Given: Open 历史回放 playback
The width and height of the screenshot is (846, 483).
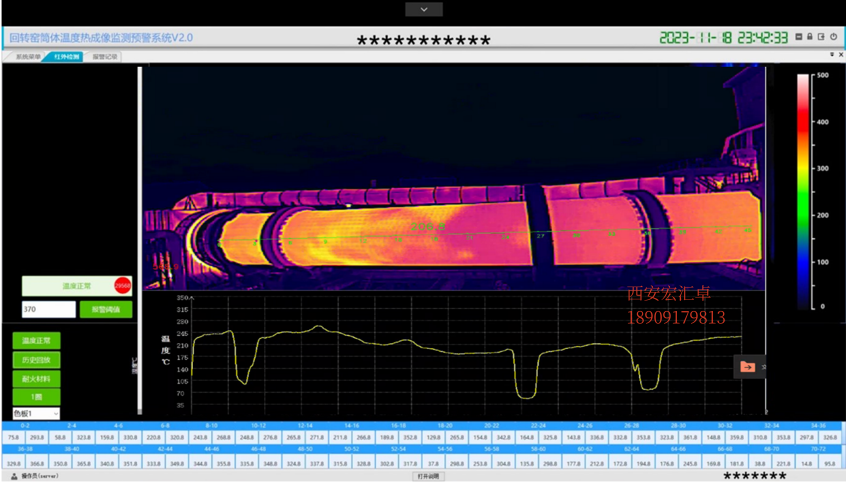Looking at the screenshot, I should coord(36,360).
